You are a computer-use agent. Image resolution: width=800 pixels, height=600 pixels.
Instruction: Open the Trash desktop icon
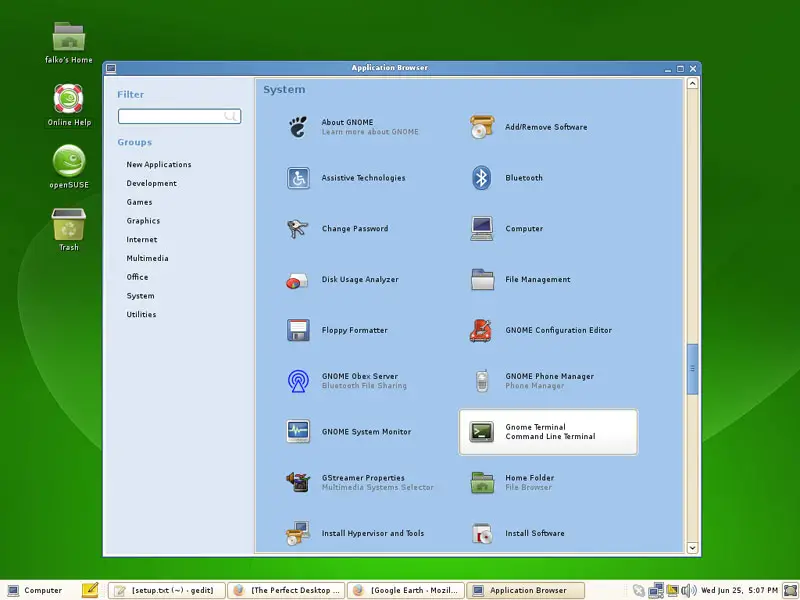pos(69,223)
